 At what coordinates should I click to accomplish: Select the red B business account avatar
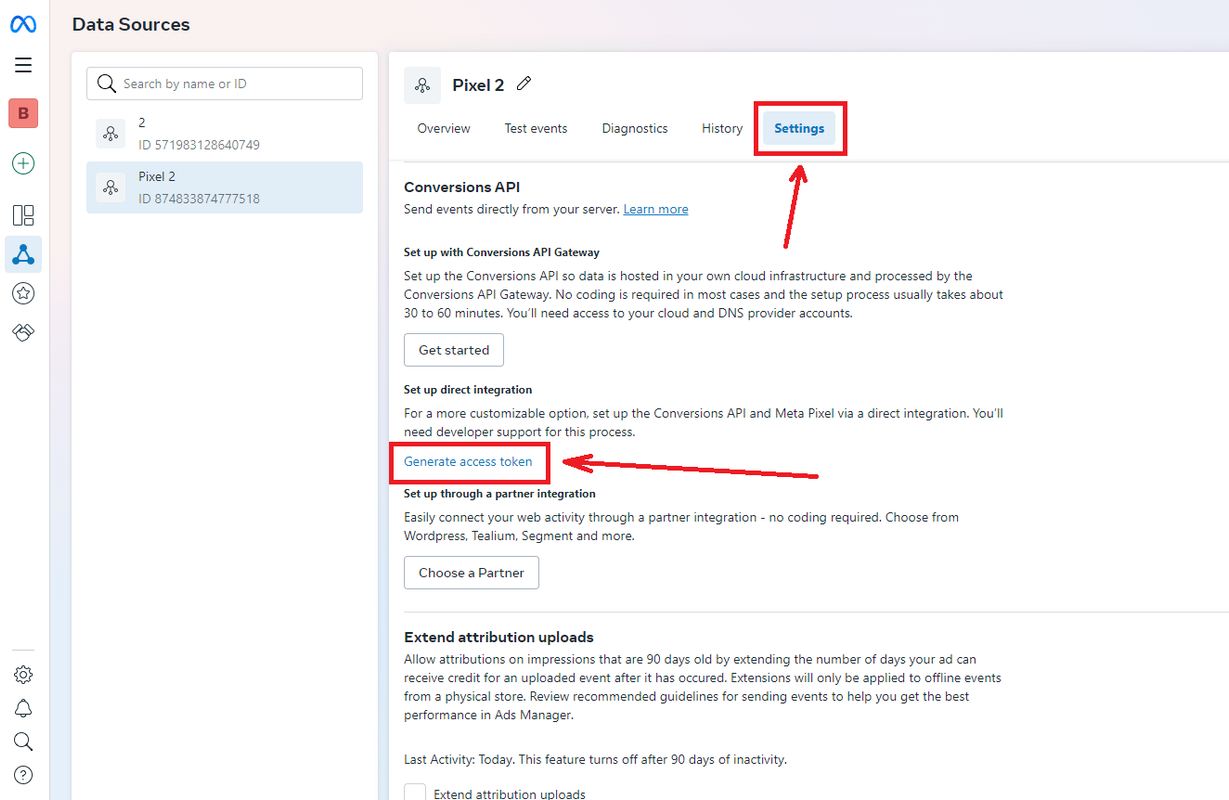point(23,113)
